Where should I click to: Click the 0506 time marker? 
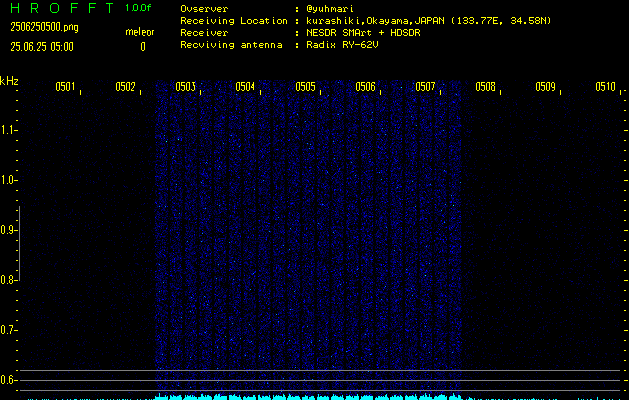point(365,87)
